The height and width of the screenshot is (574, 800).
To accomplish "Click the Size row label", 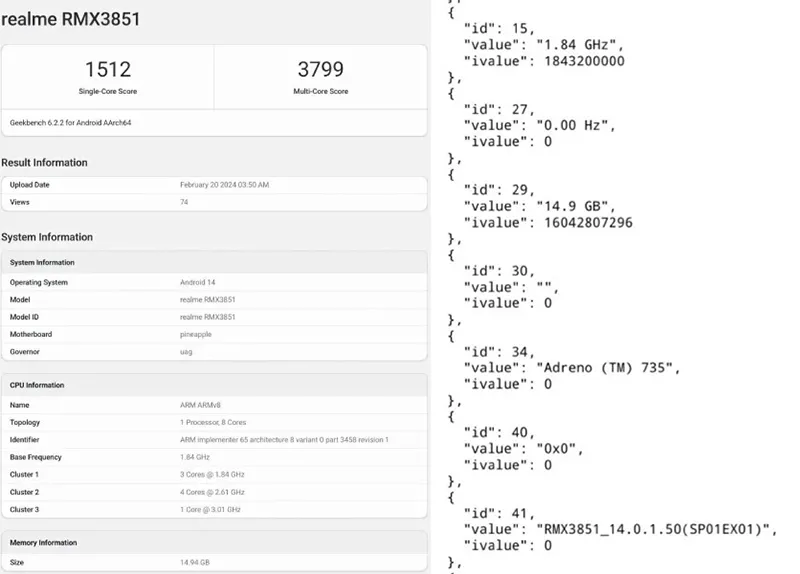I will tap(17, 562).
